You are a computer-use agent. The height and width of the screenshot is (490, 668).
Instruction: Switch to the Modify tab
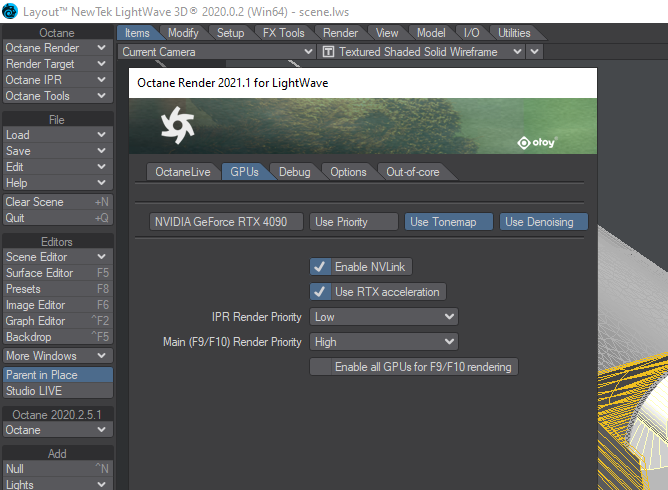pos(183,33)
